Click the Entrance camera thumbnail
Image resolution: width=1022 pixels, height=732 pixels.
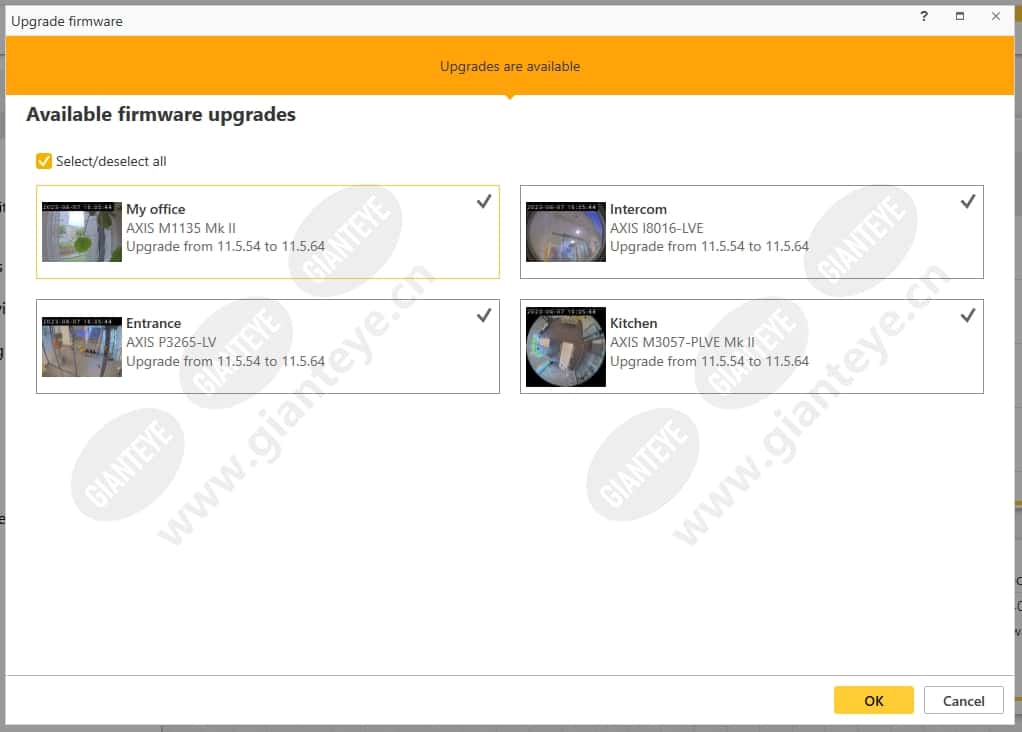pyautogui.click(x=81, y=347)
